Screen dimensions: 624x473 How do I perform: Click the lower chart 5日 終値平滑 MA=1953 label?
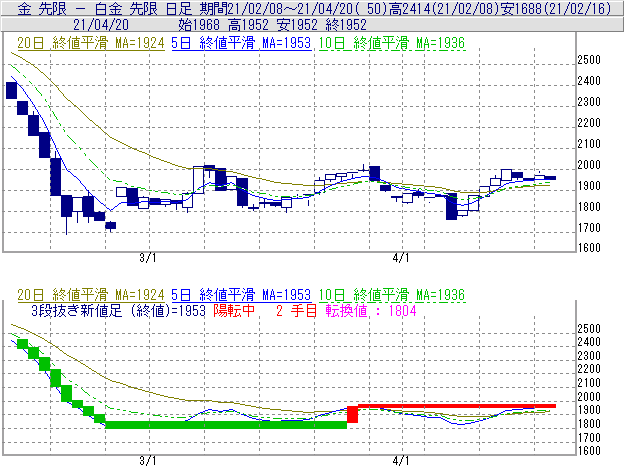[x=241, y=295]
